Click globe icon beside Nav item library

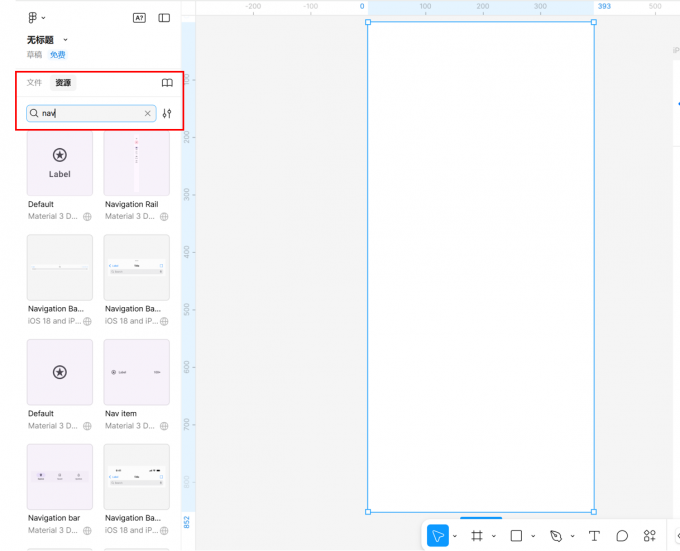point(164,426)
